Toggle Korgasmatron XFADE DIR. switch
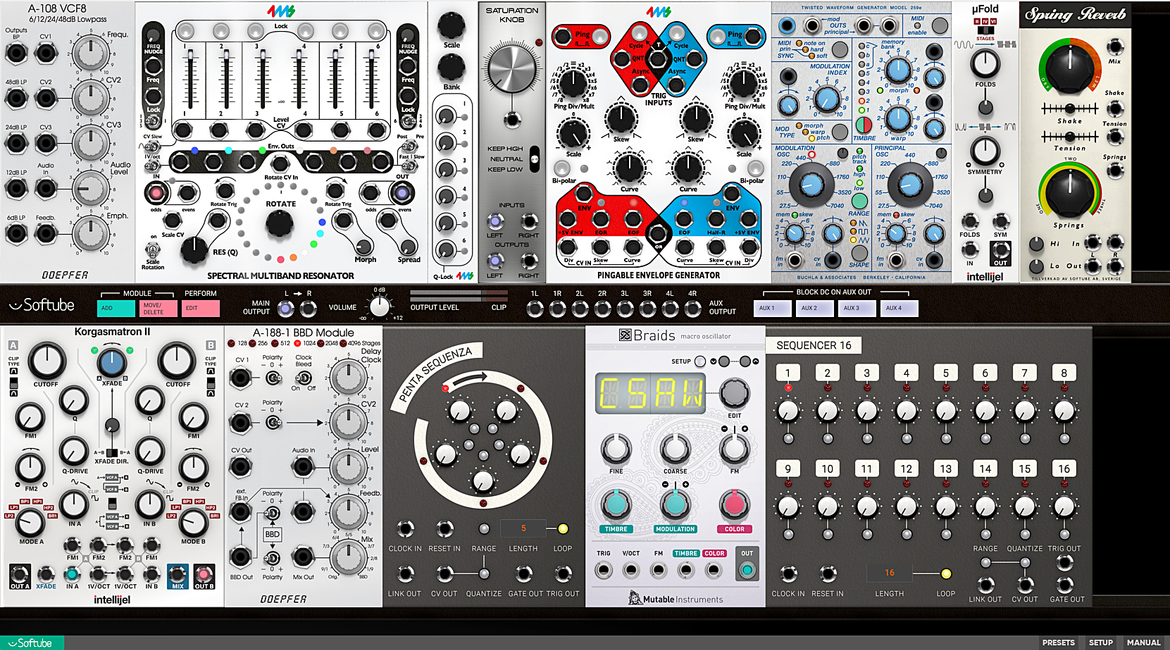Screen dimensions: 1170x650 [x=111, y=453]
